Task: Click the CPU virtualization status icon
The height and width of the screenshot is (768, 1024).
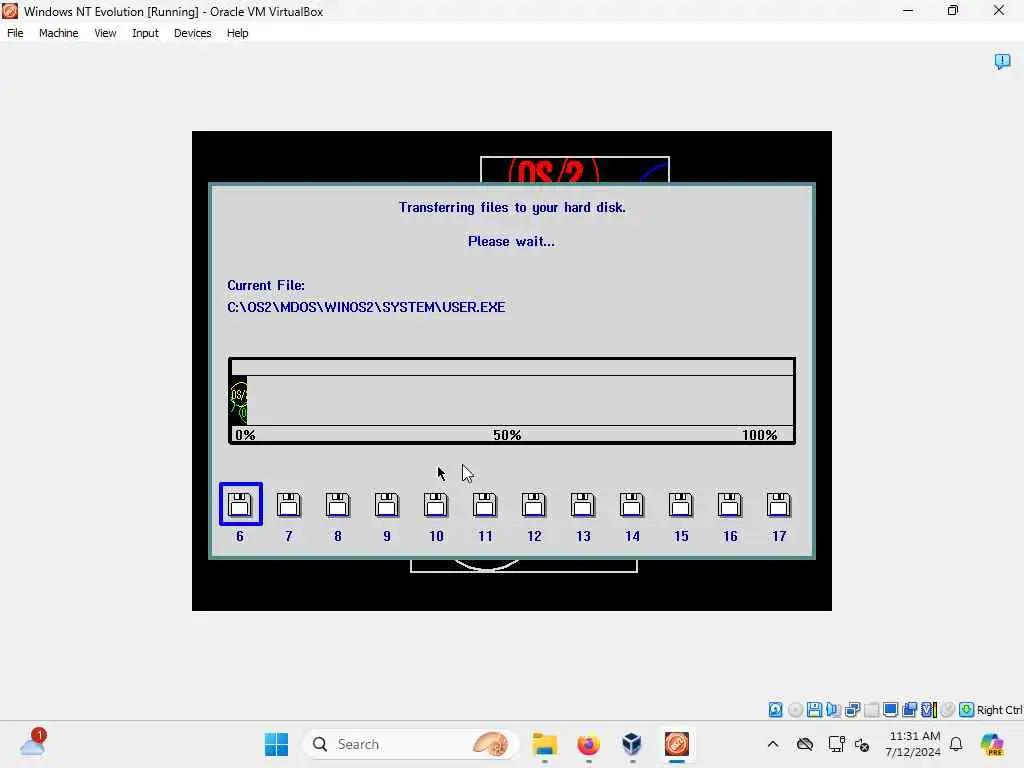Action: (929, 709)
